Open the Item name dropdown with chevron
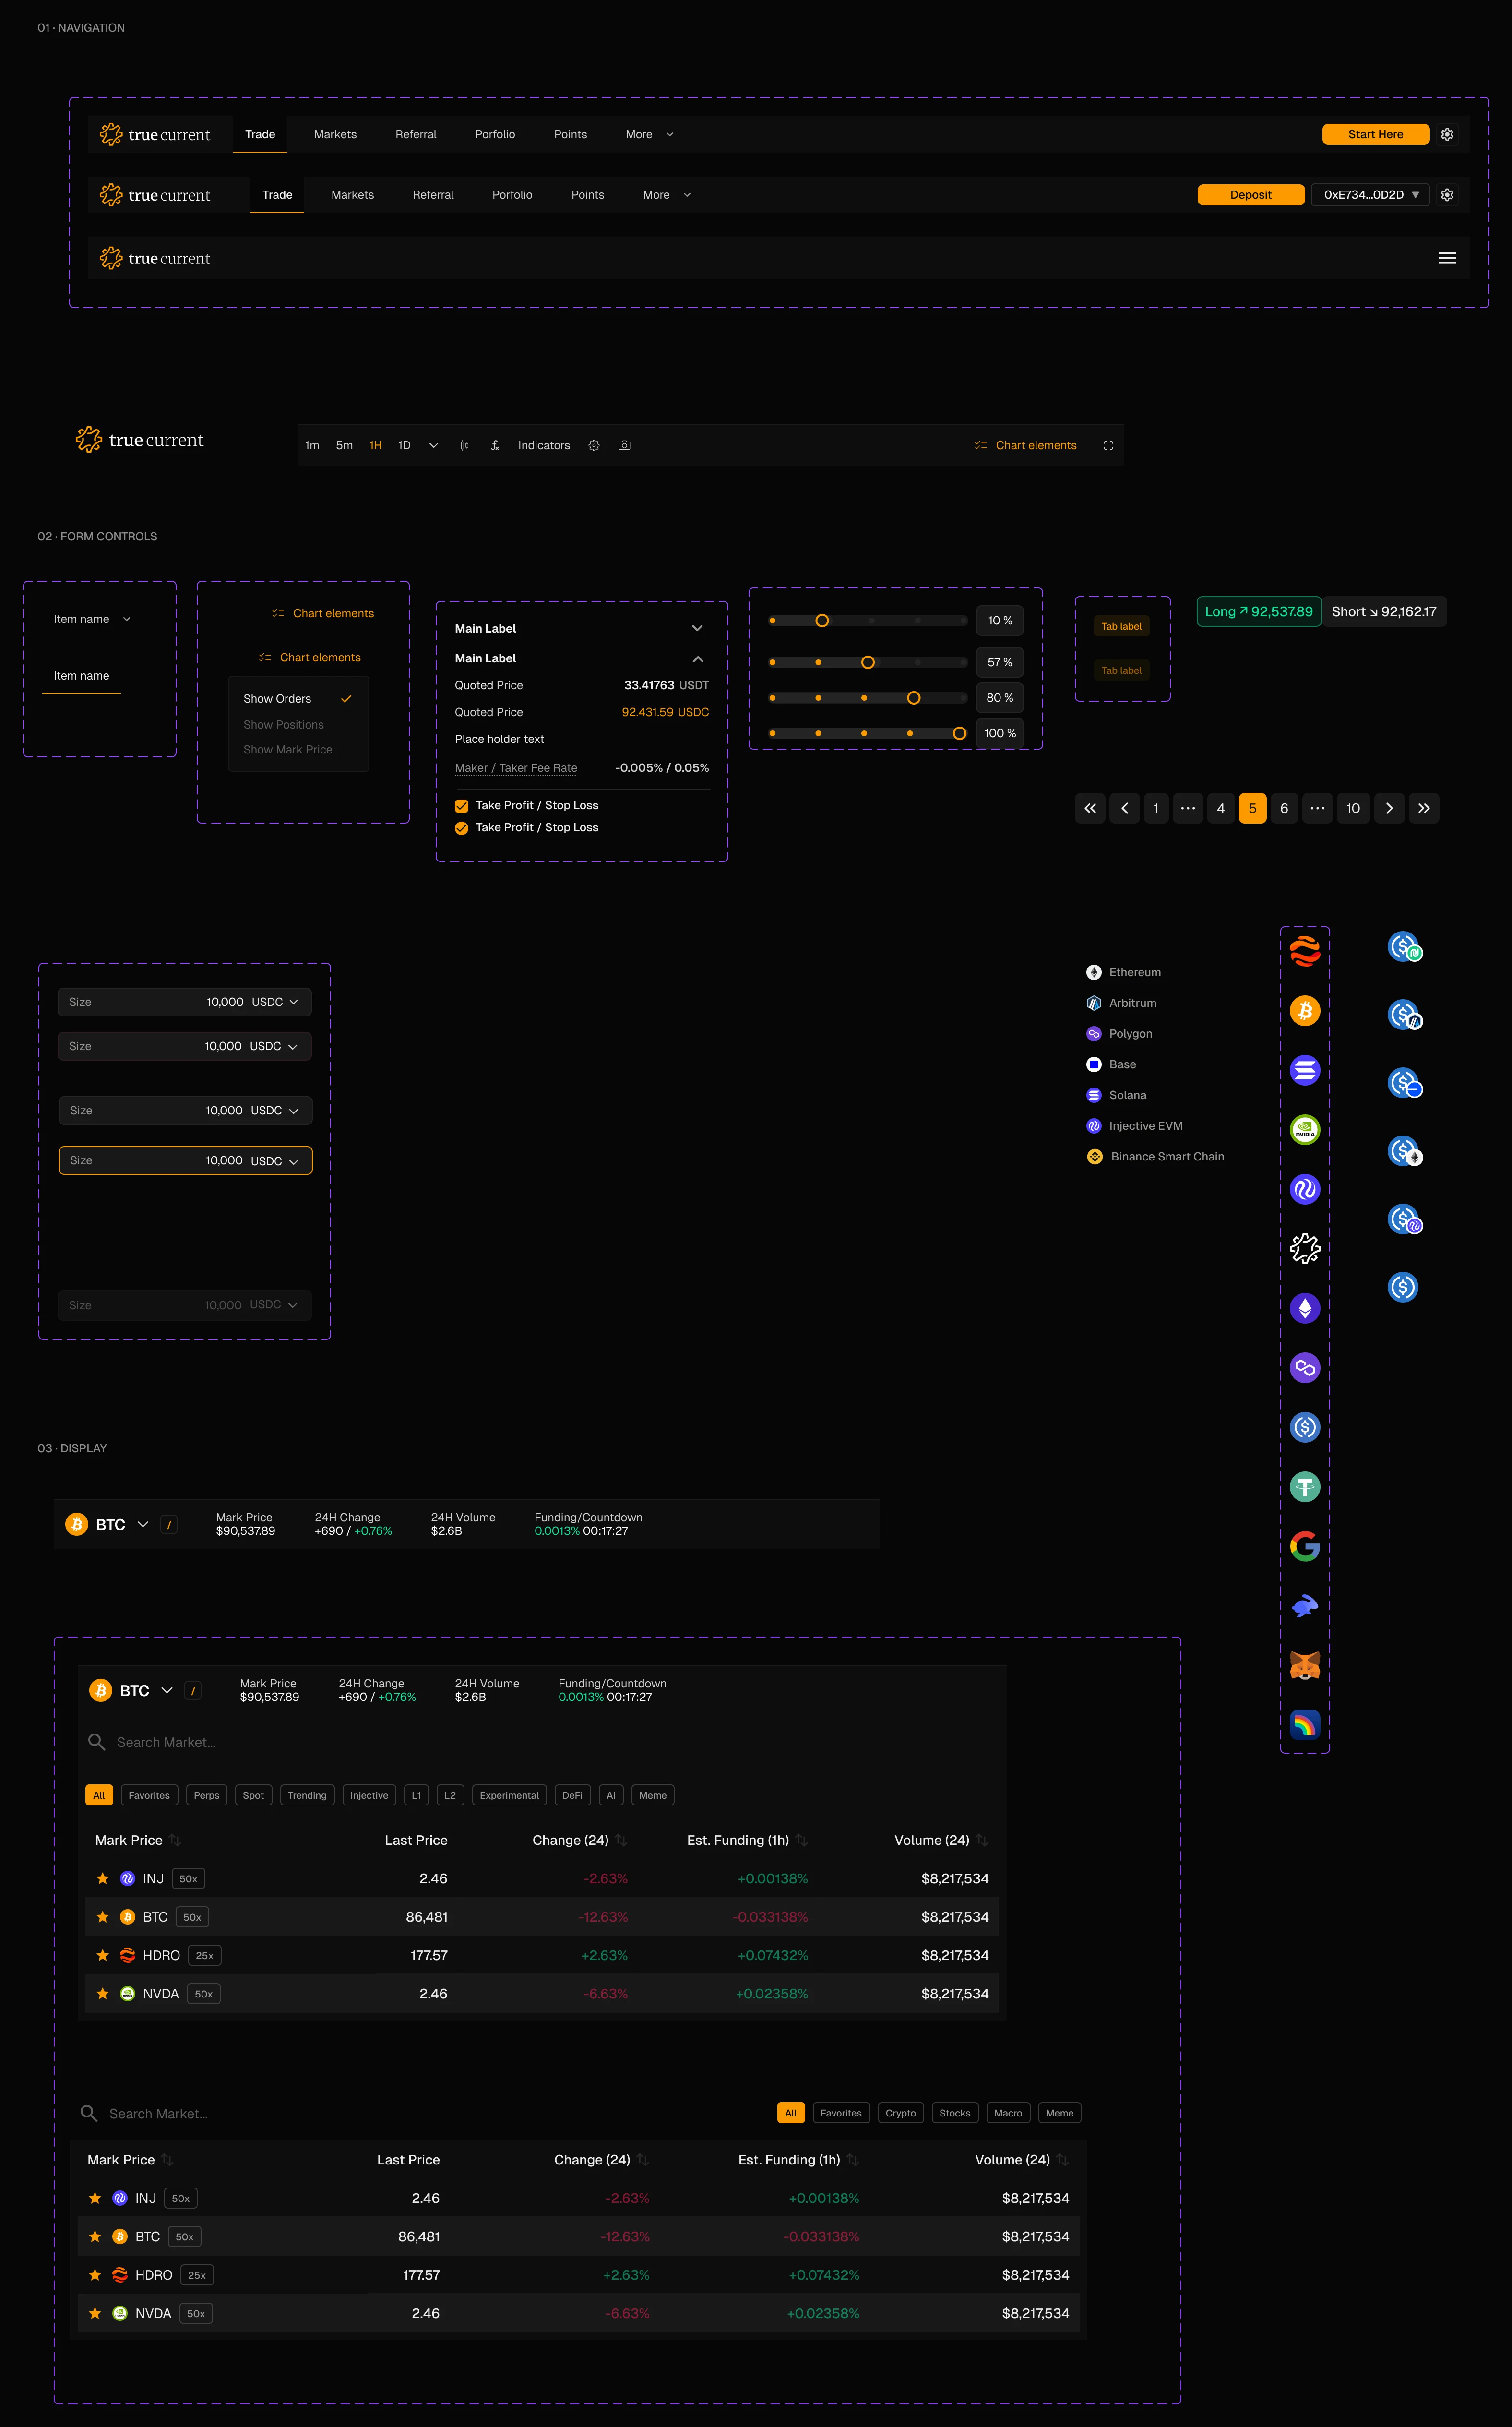 (x=92, y=619)
